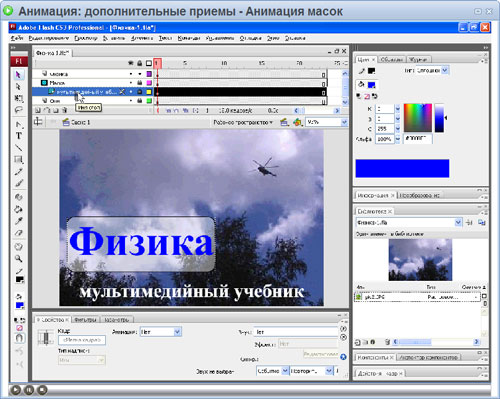The width and height of the screenshot is (500, 399).
Task: Switch to the Фильтры tab
Action: tap(86, 319)
